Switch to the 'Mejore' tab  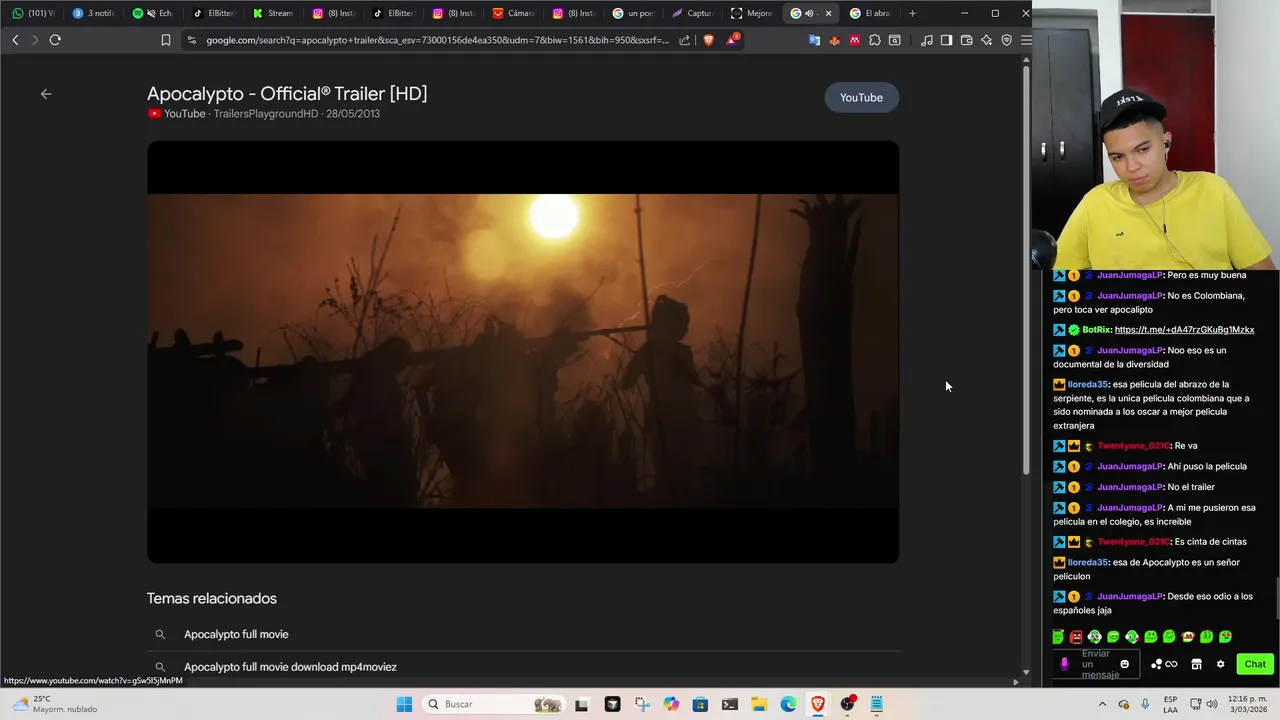(753, 13)
